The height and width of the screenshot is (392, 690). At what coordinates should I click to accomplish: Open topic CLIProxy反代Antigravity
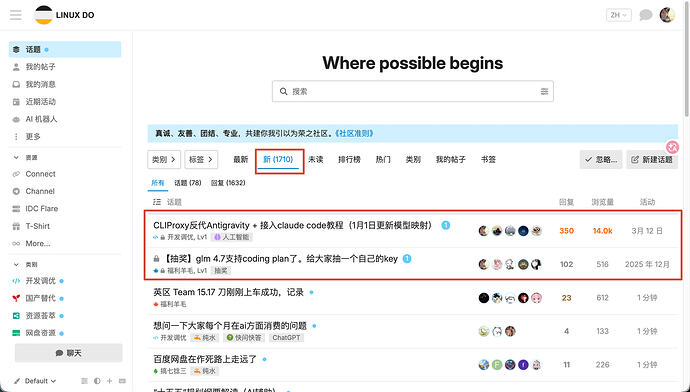(294, 225)
